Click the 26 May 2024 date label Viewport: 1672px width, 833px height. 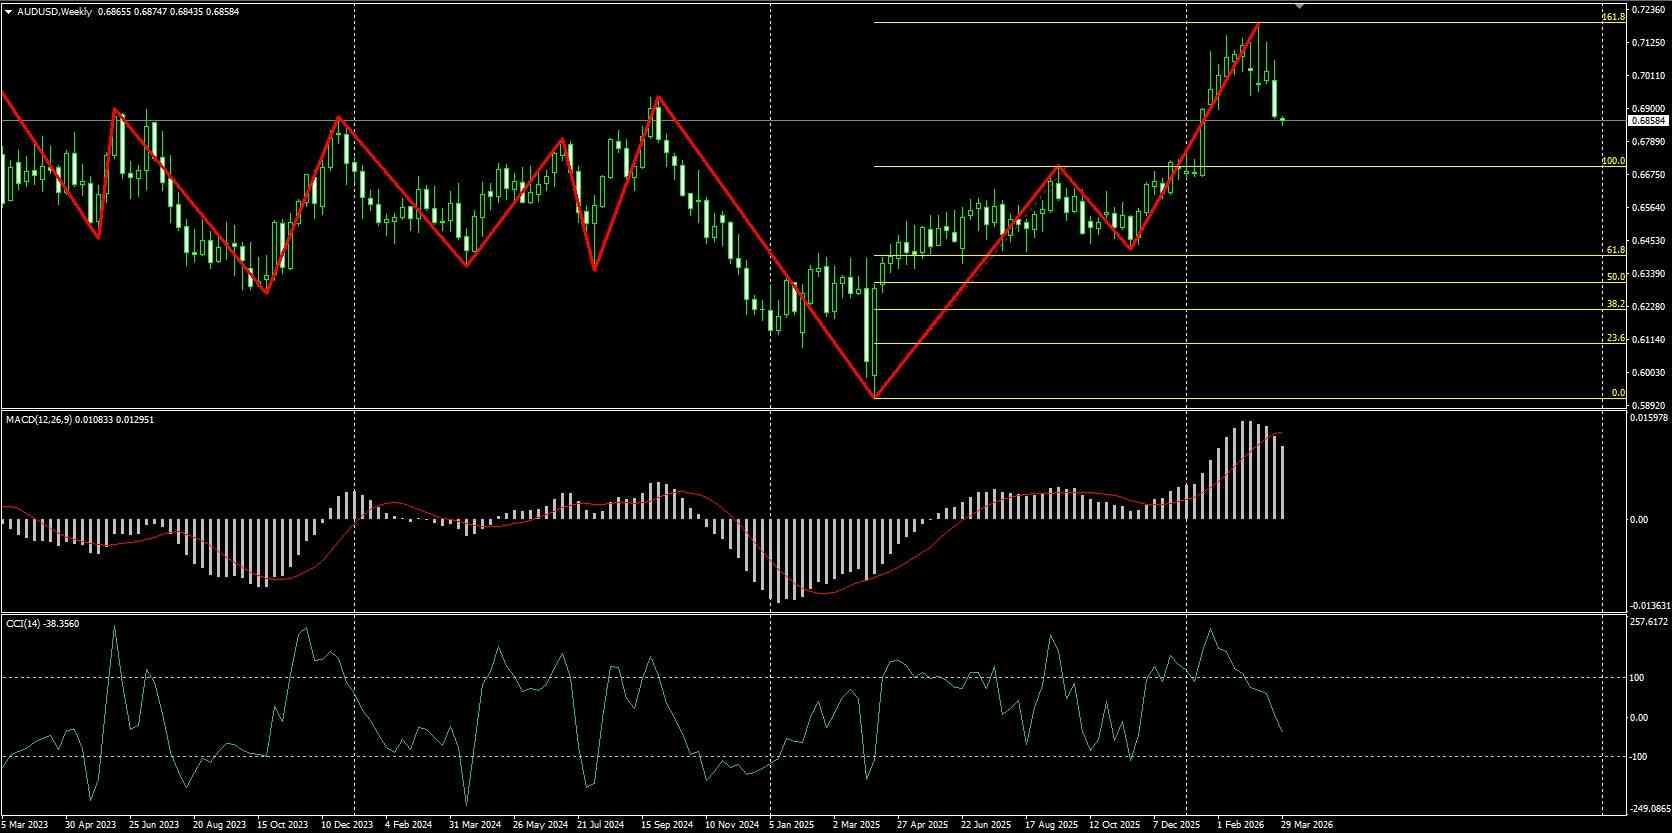coord(540,825)
